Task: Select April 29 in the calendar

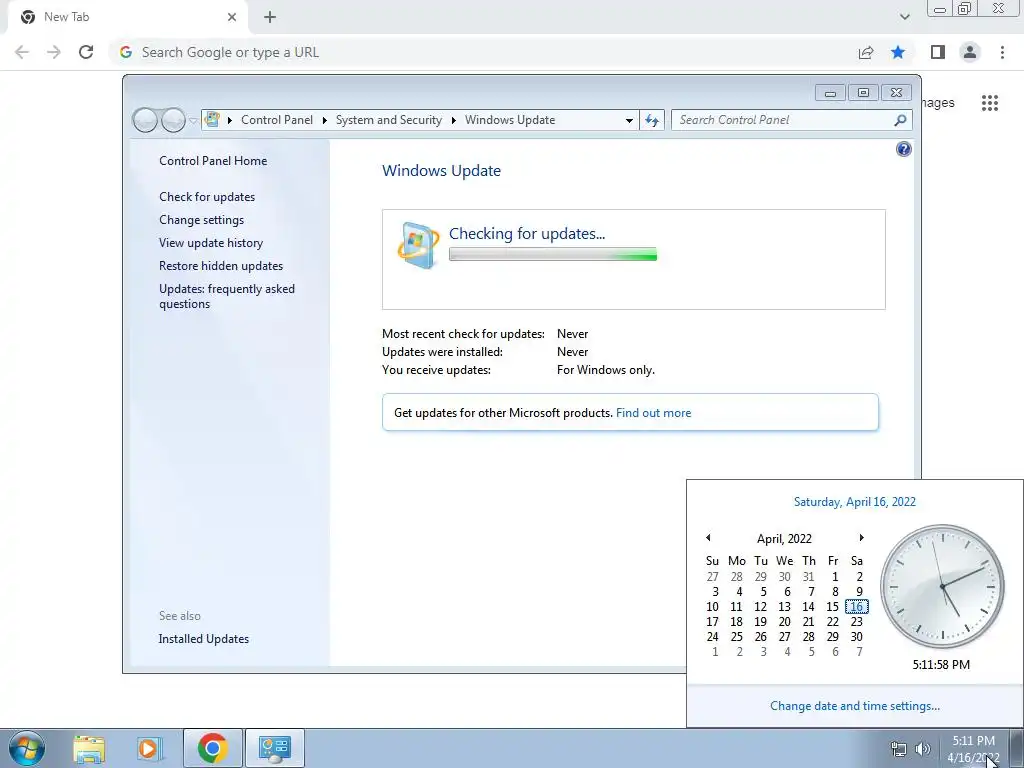Action: coord(833,637)
